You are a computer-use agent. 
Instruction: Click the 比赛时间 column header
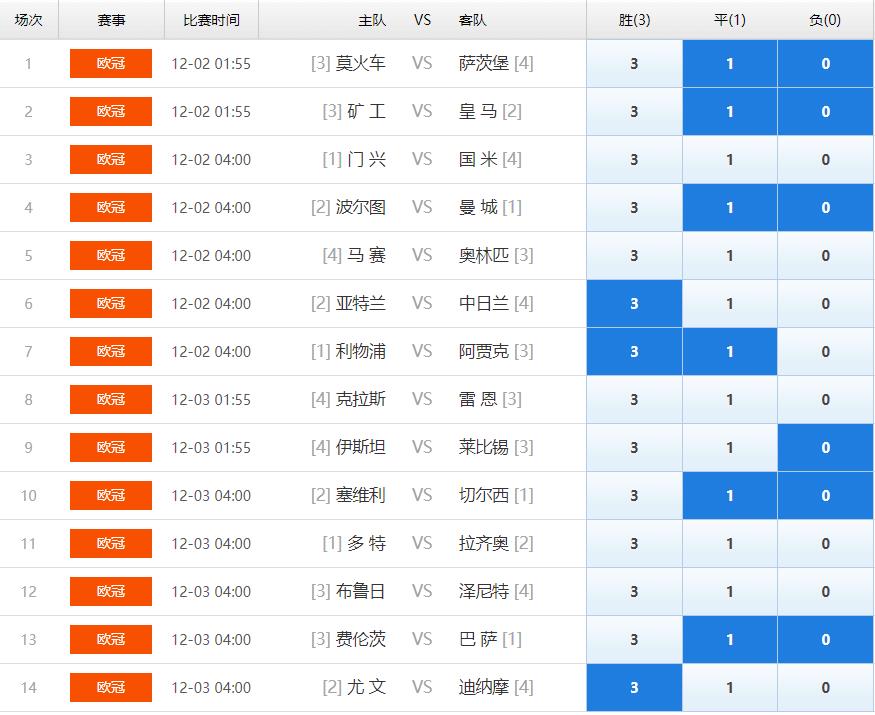click(211, 20)
